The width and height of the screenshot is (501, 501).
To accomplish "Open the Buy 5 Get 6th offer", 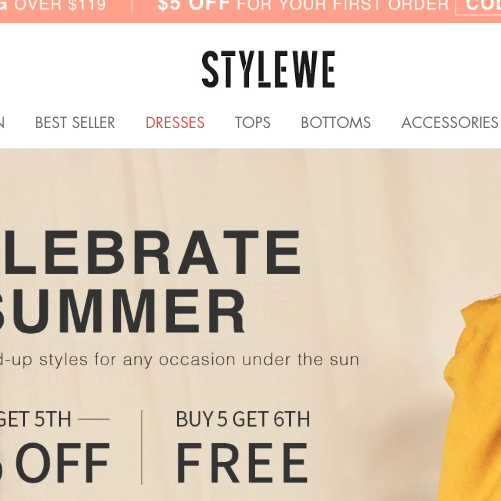I will 243,419.
